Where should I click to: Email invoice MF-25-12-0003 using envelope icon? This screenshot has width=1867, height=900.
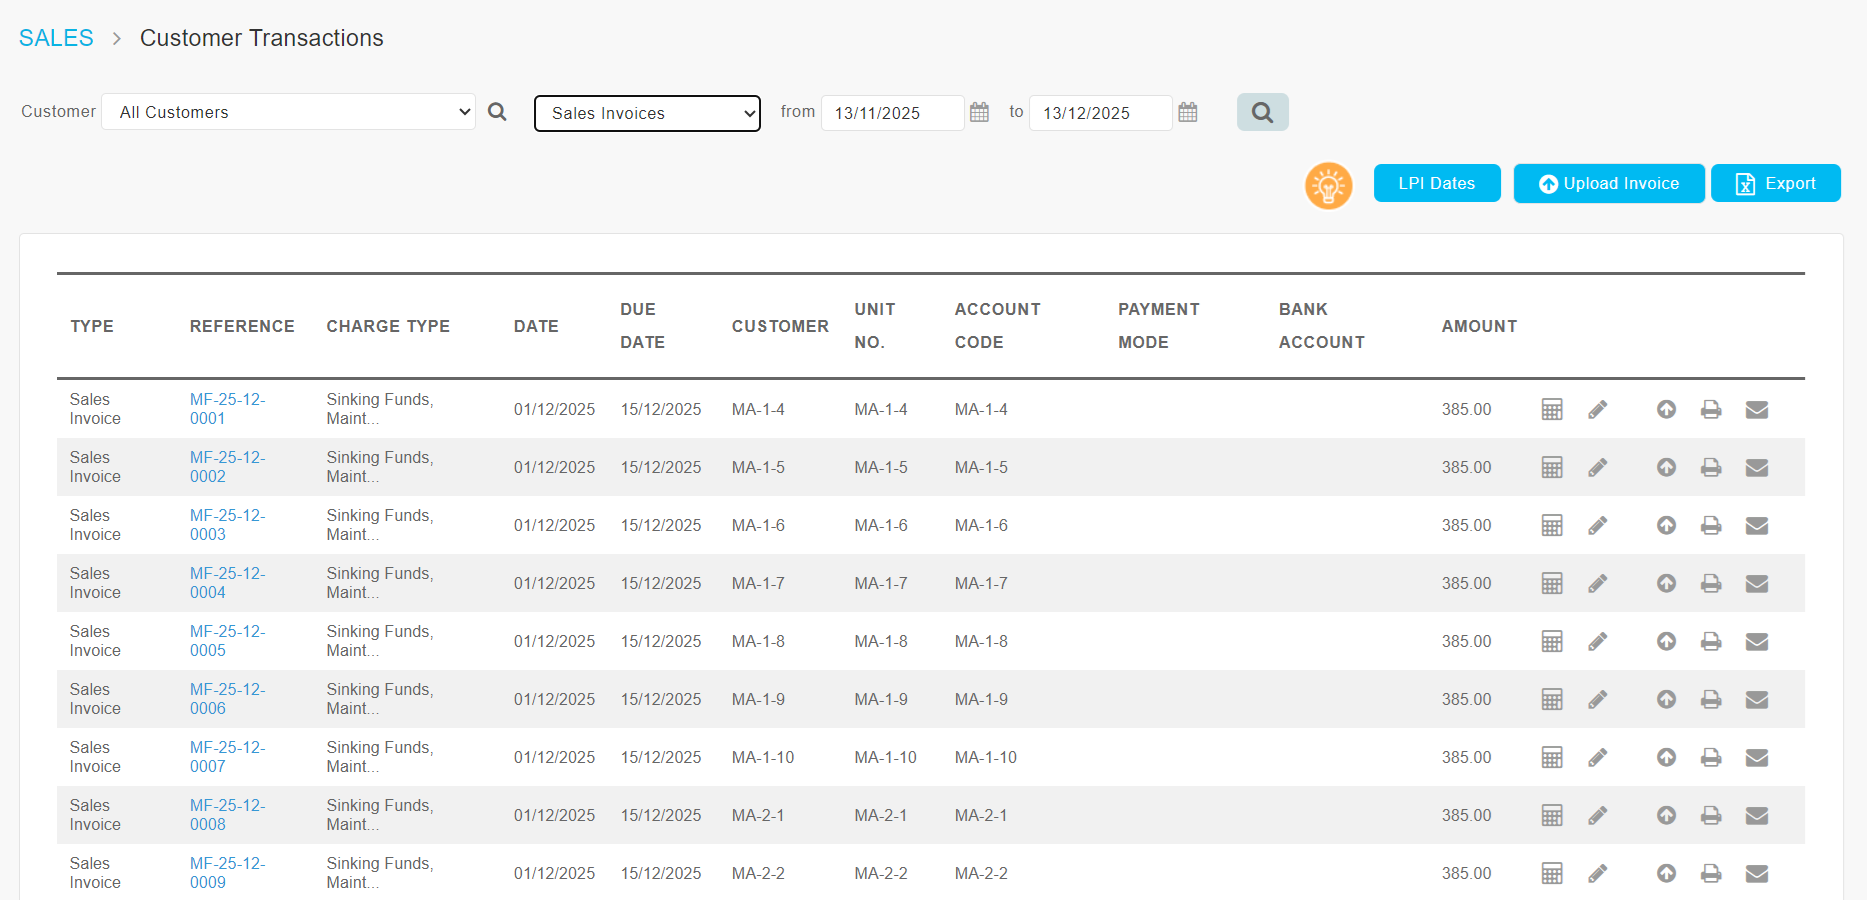point(1756,525)
